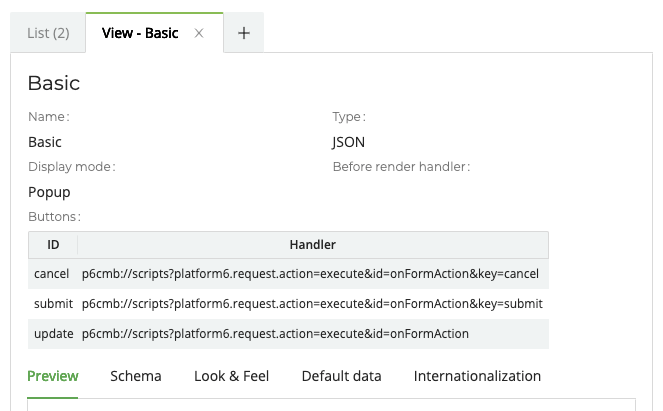Click the Basic name value
The width and height of the screenshot is (663, 411).
click(x=45, y=142)
